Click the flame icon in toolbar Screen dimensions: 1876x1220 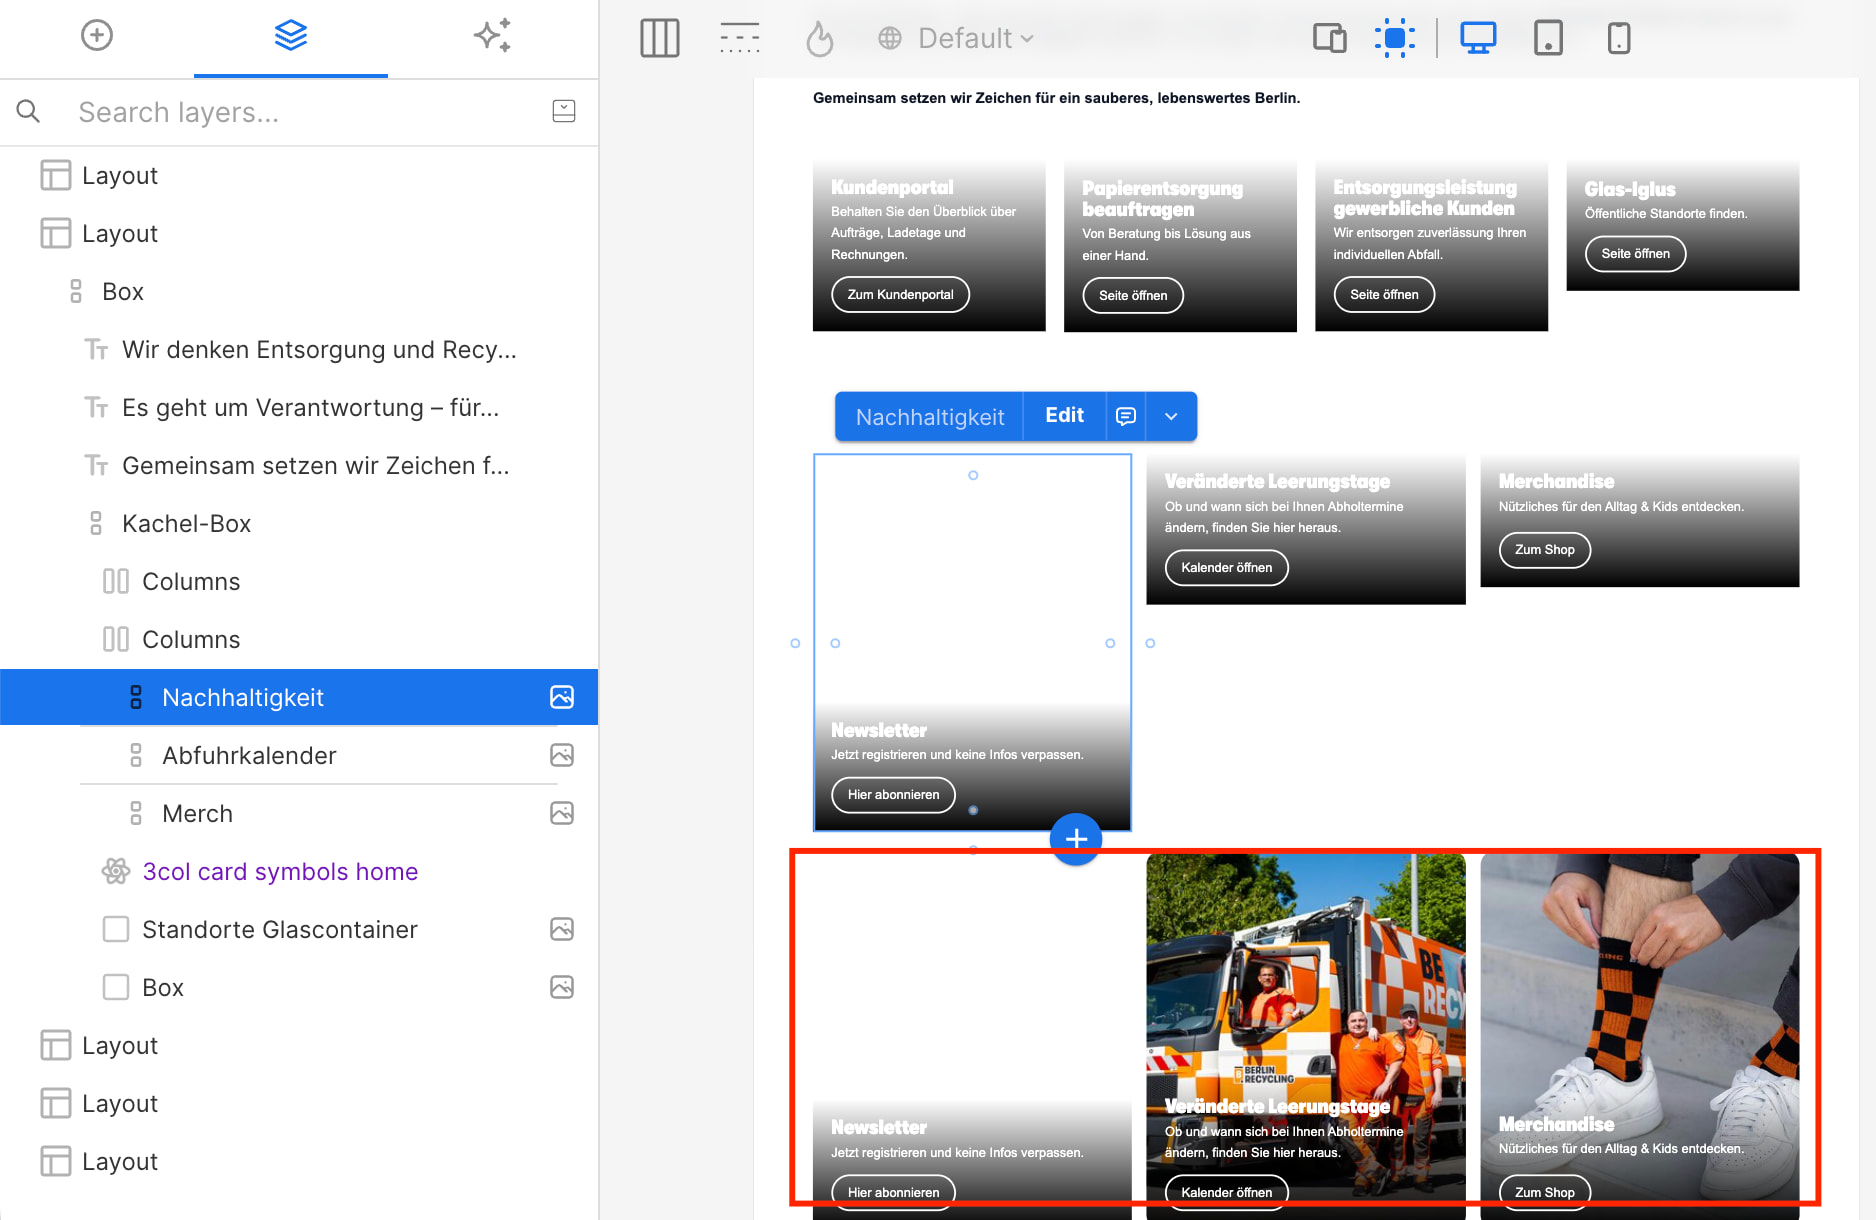820,38
